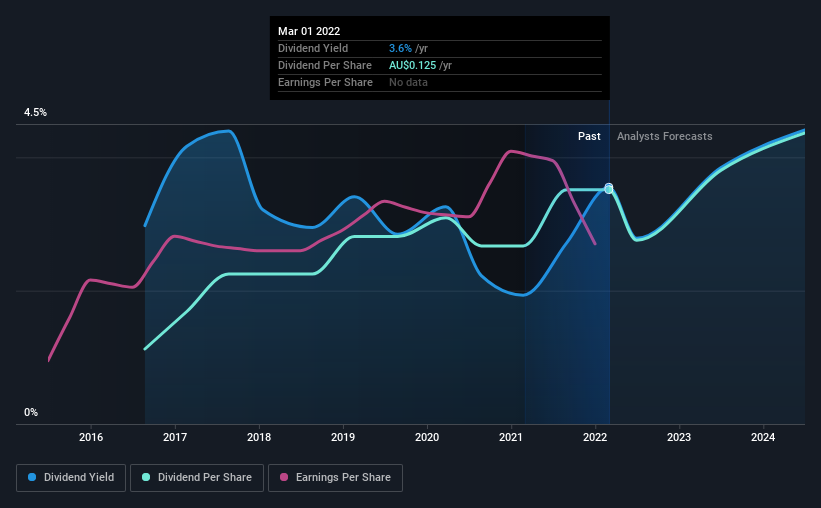
Task: Click the pink Earnings Per Share legend dot
Action: click(284, 477)
